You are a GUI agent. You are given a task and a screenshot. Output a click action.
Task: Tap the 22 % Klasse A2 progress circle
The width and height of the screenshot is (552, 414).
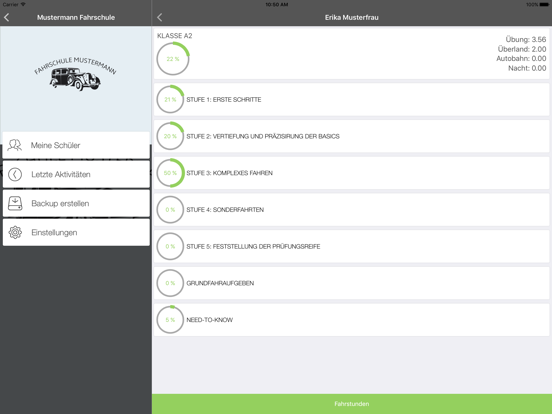173,59
